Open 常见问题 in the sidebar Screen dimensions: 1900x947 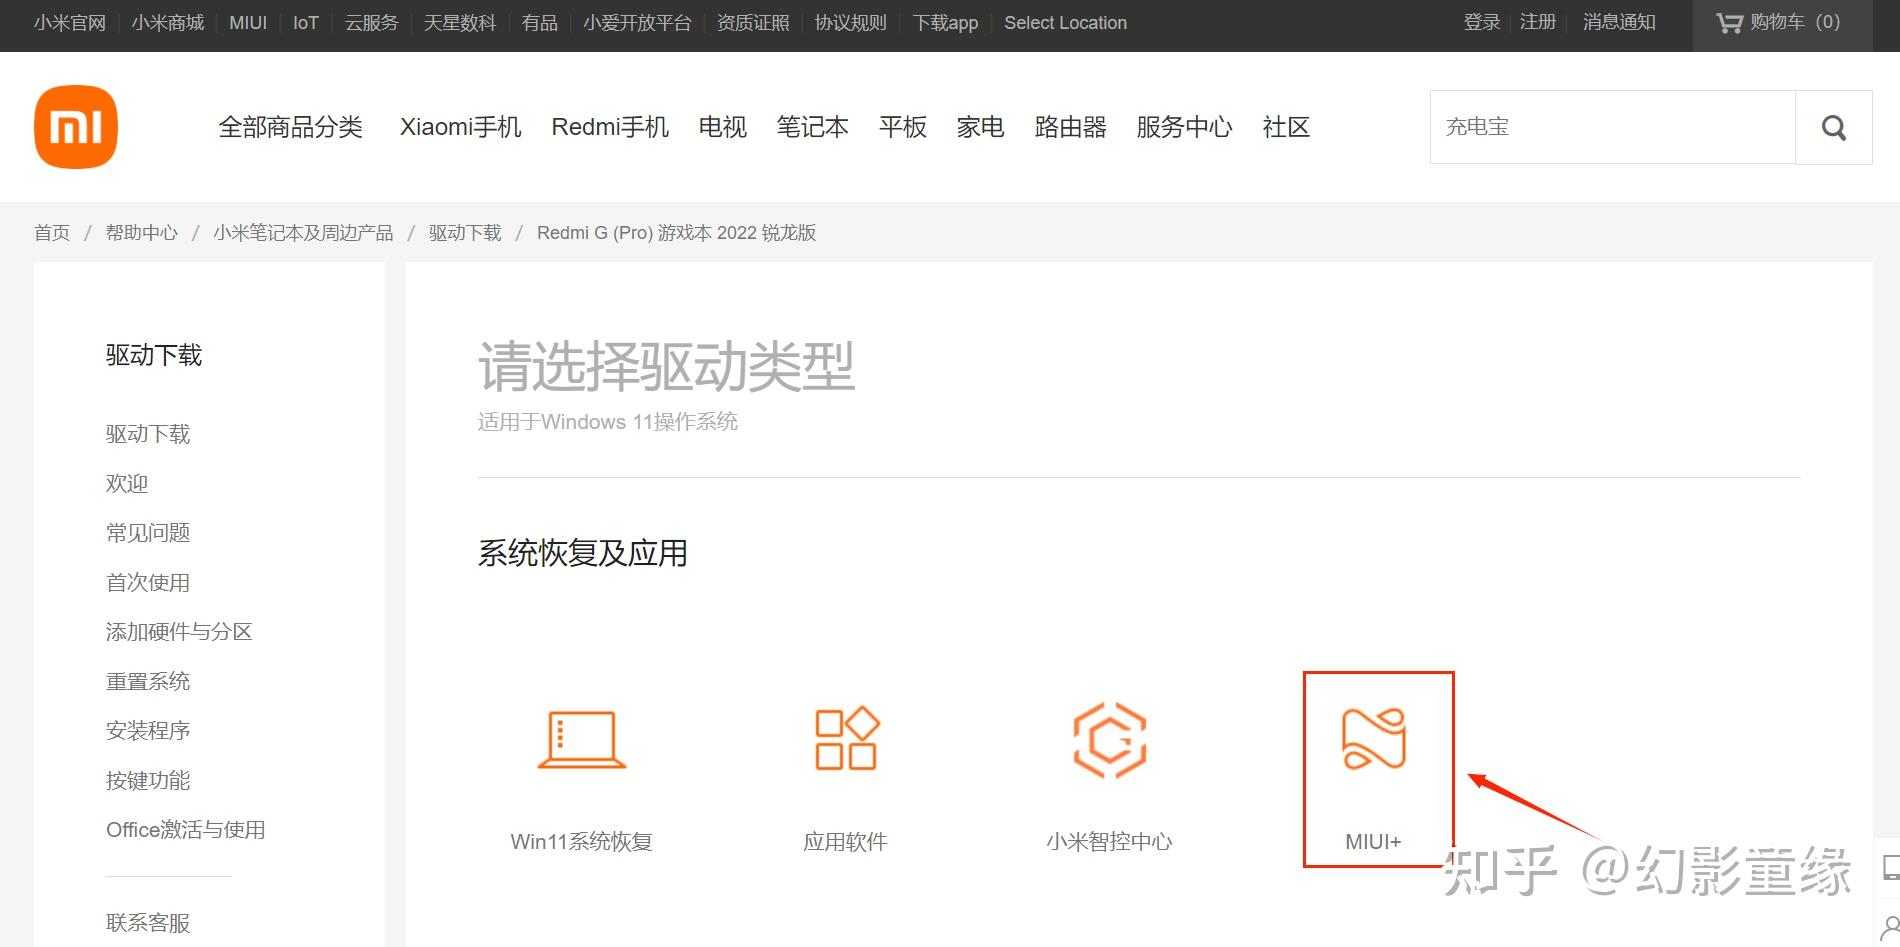(x=148, y=533)
